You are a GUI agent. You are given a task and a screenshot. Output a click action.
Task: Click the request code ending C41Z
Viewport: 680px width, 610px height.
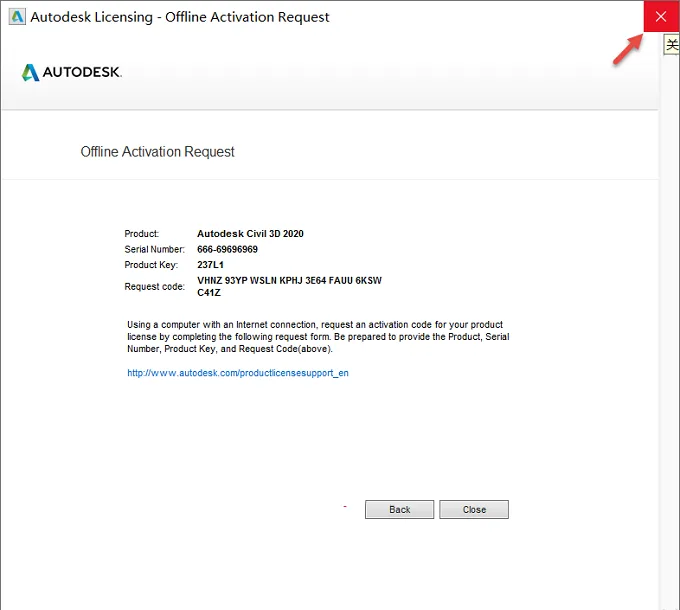pyautogui.click(x=209, y=293)
